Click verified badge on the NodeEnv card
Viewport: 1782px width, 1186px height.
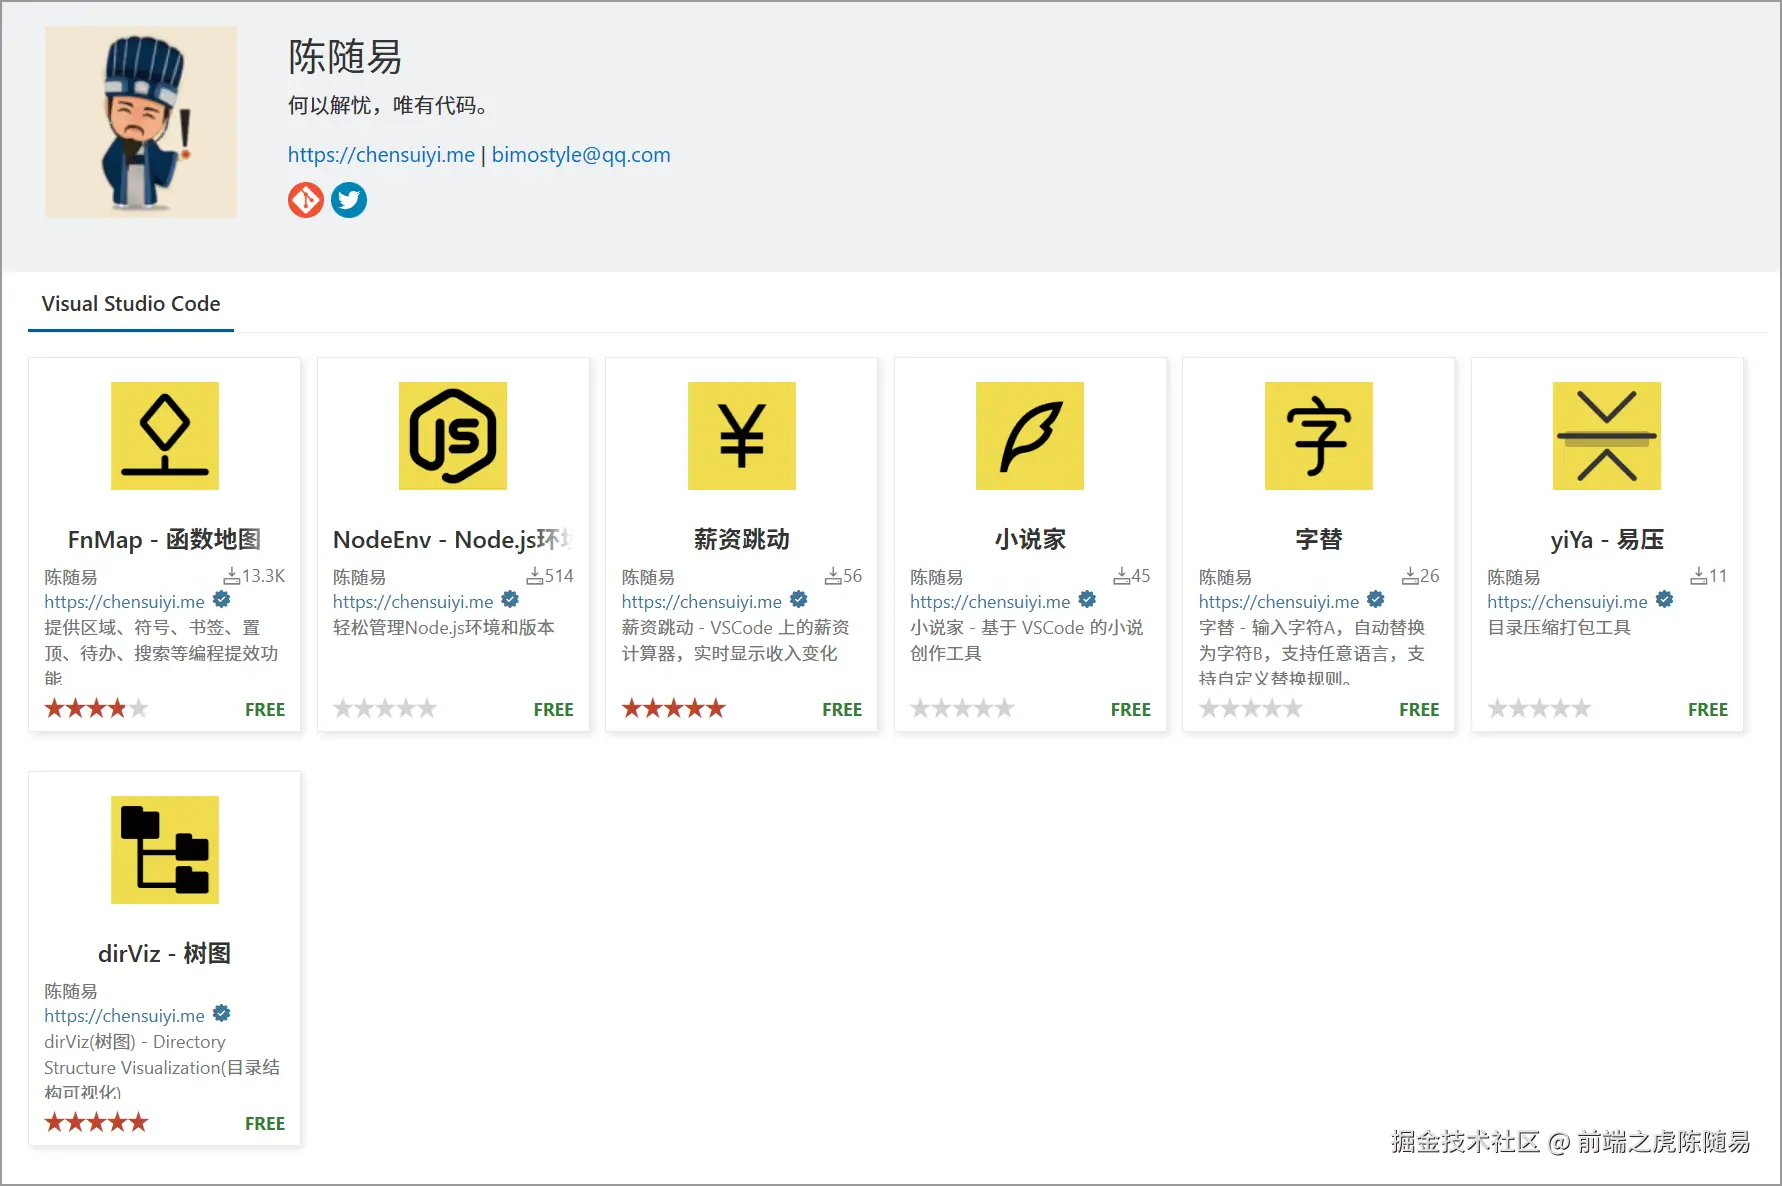(510, 600)
